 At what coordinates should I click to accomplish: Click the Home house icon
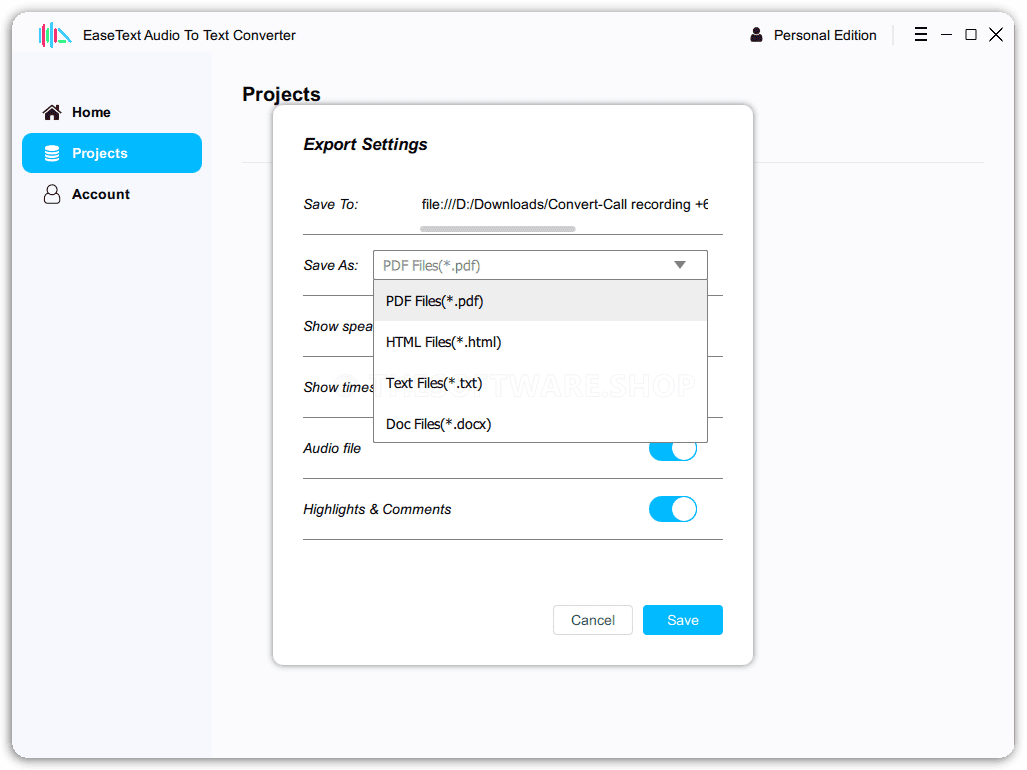point(52,113)
